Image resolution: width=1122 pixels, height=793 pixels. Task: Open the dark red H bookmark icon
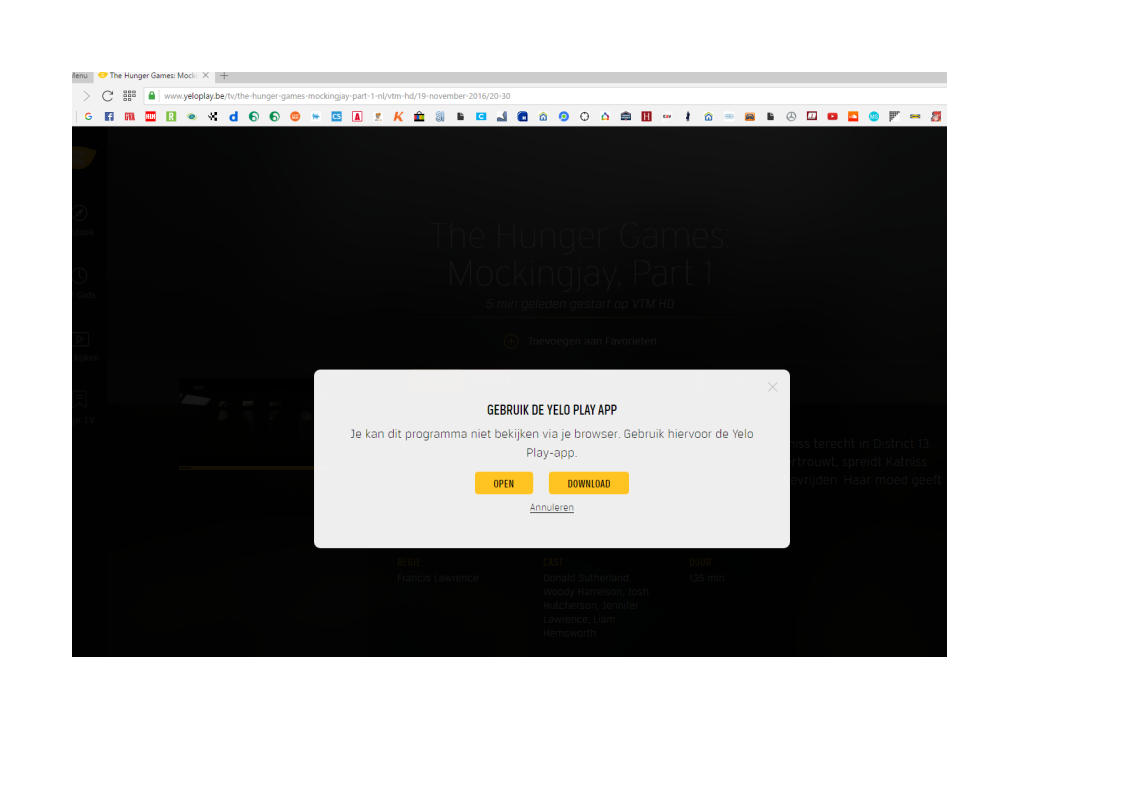point(646,117)
